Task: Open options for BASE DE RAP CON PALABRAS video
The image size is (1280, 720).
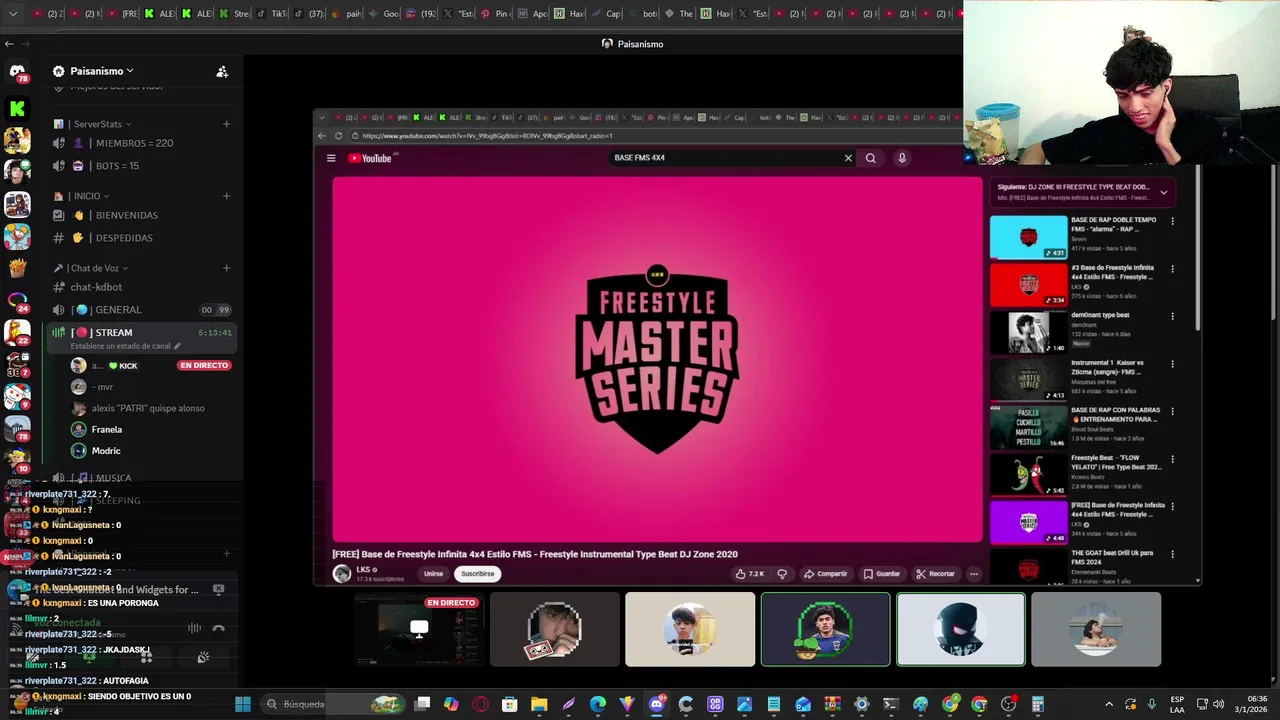Action: [1172, 411]
